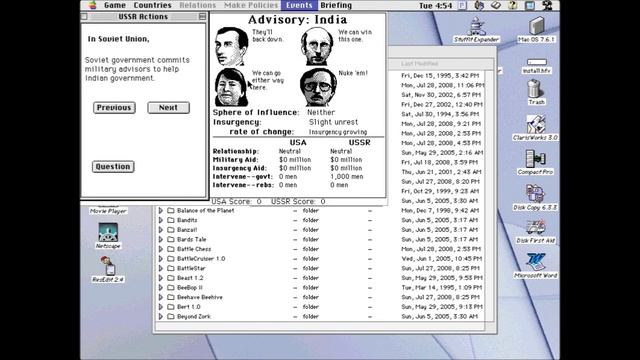
Task: Select the Netscape desktop icon
Action: (108, 232)
